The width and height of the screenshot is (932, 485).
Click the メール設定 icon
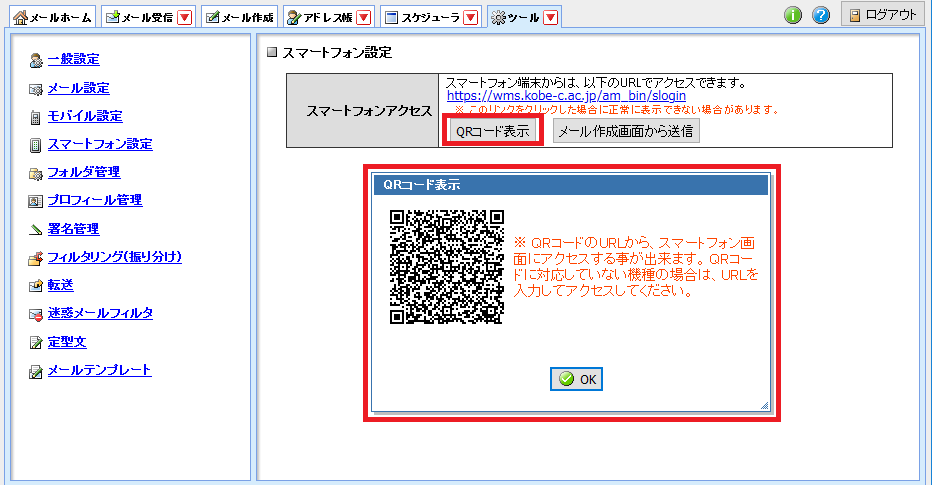pyautogui.click(x=36, y=89)
